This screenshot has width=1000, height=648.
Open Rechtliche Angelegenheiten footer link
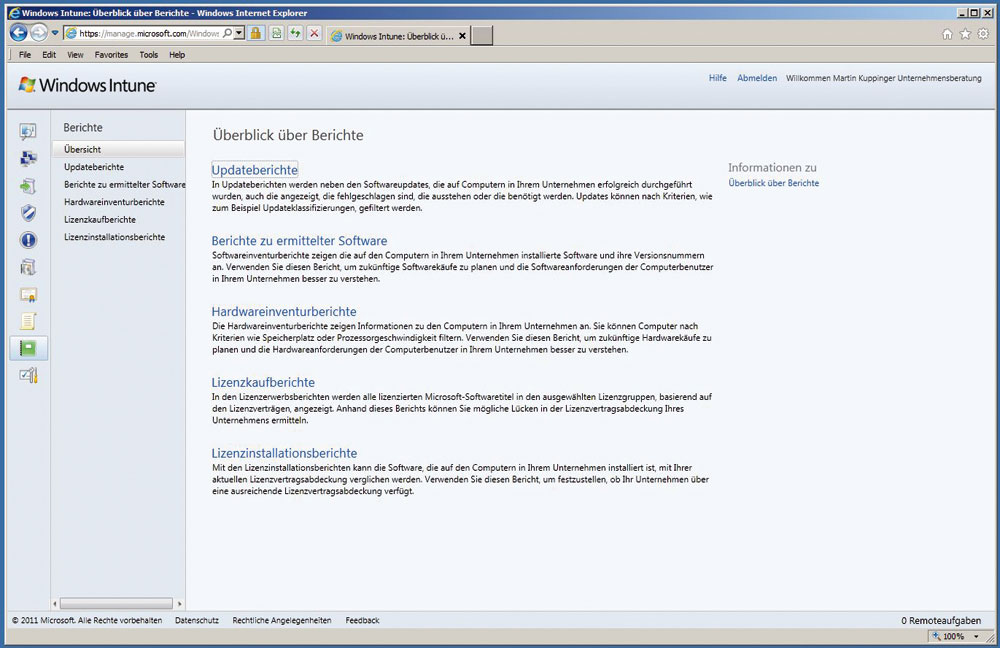click(x=282, y=620)
